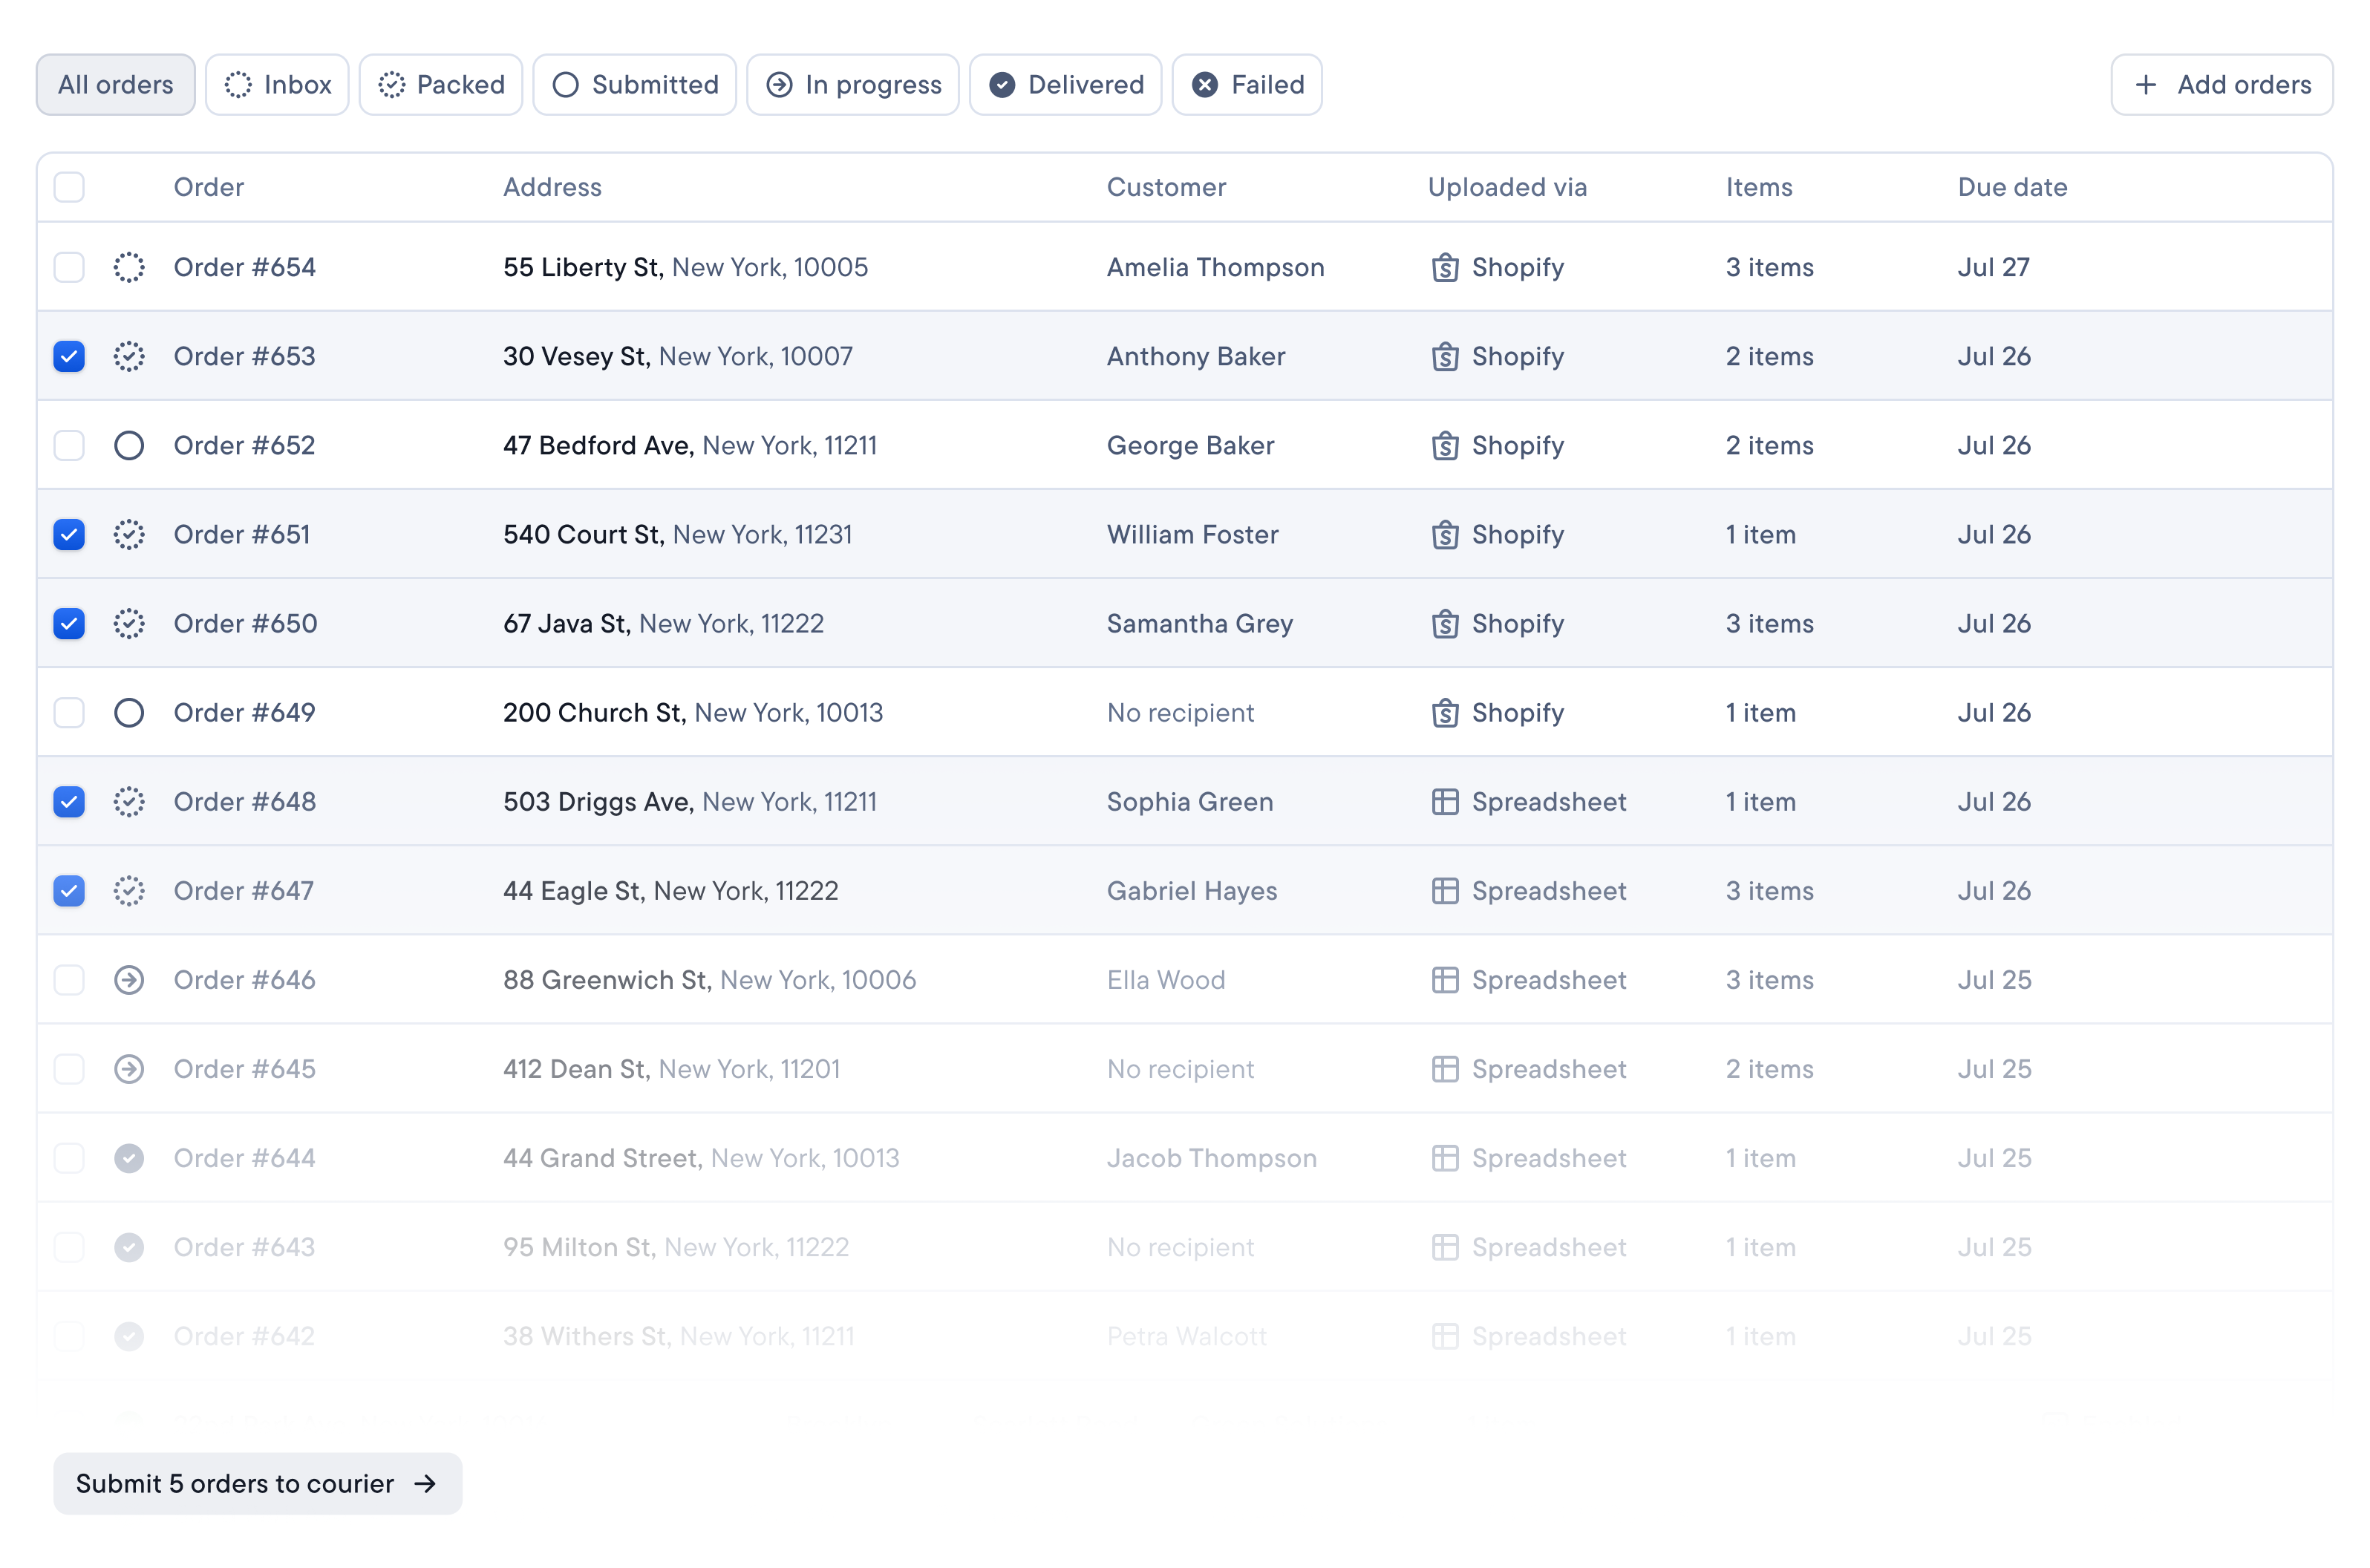The image size is (2370, 1568).
Task: Uncheck the checkbox for Order #651
Action: pos(69,534)
